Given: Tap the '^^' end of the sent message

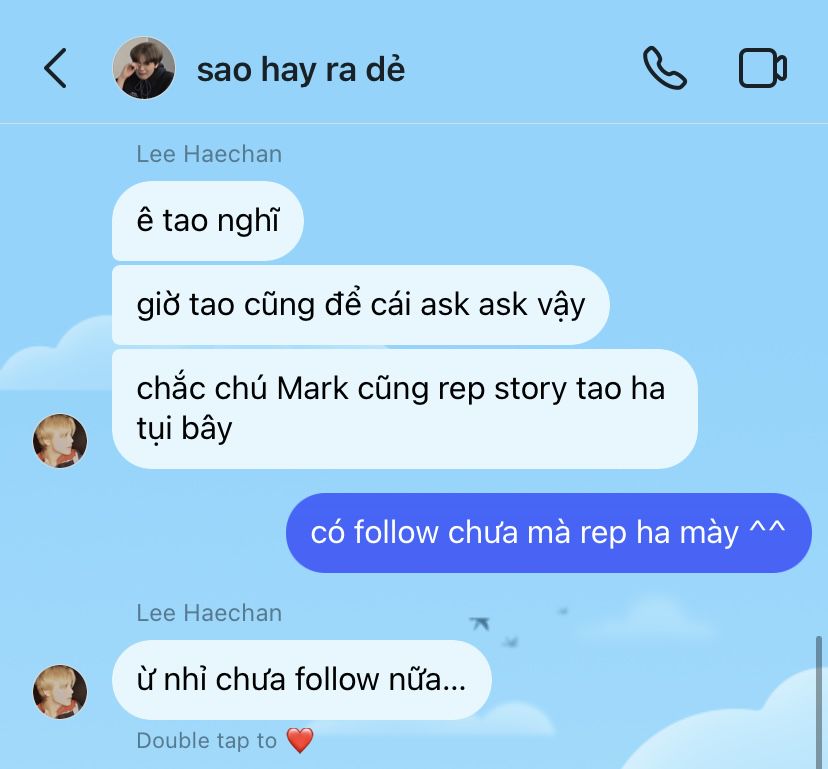Looking at the screenshot, I should coord(767,528).
